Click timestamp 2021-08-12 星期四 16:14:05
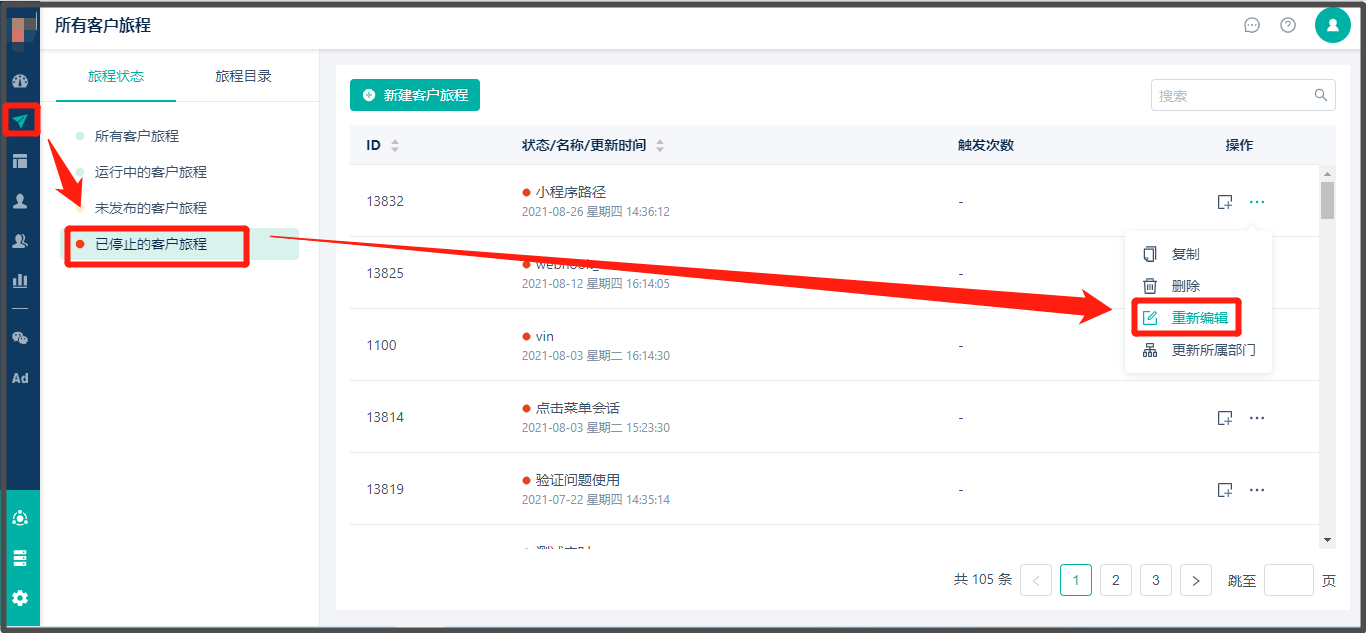This screenshot has width=1366, height=633. [x=596, y=284]
